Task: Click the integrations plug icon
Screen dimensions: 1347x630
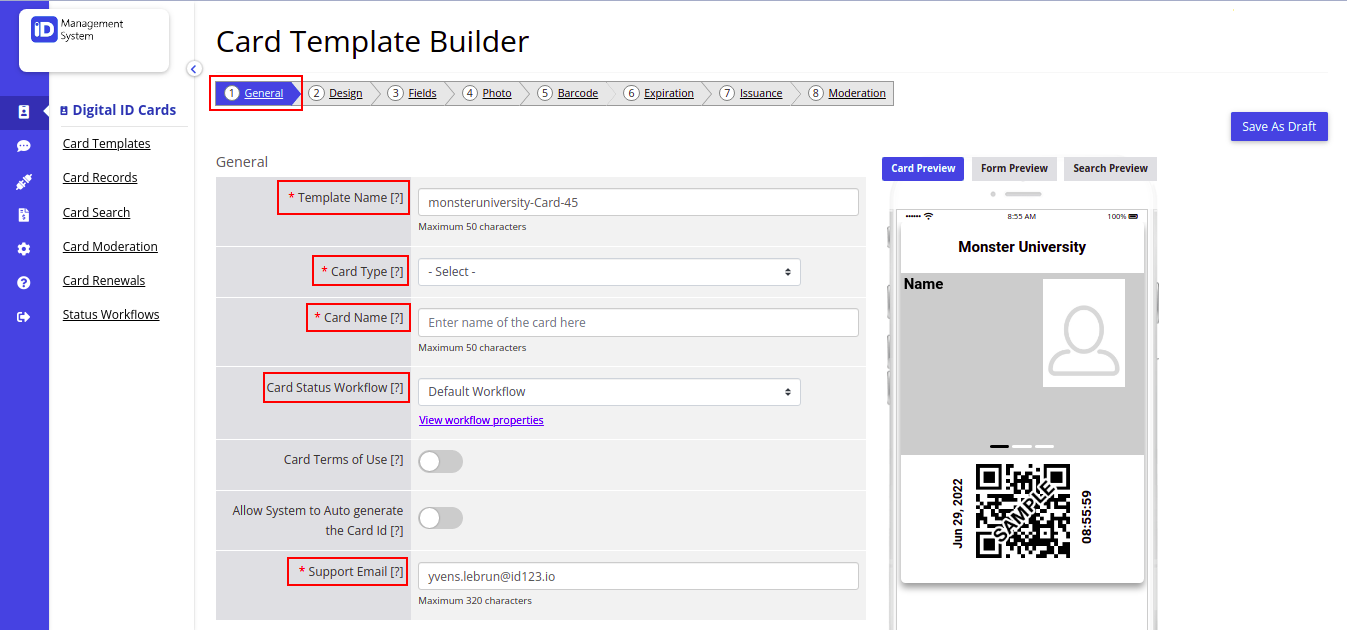Action: [25, 180]
